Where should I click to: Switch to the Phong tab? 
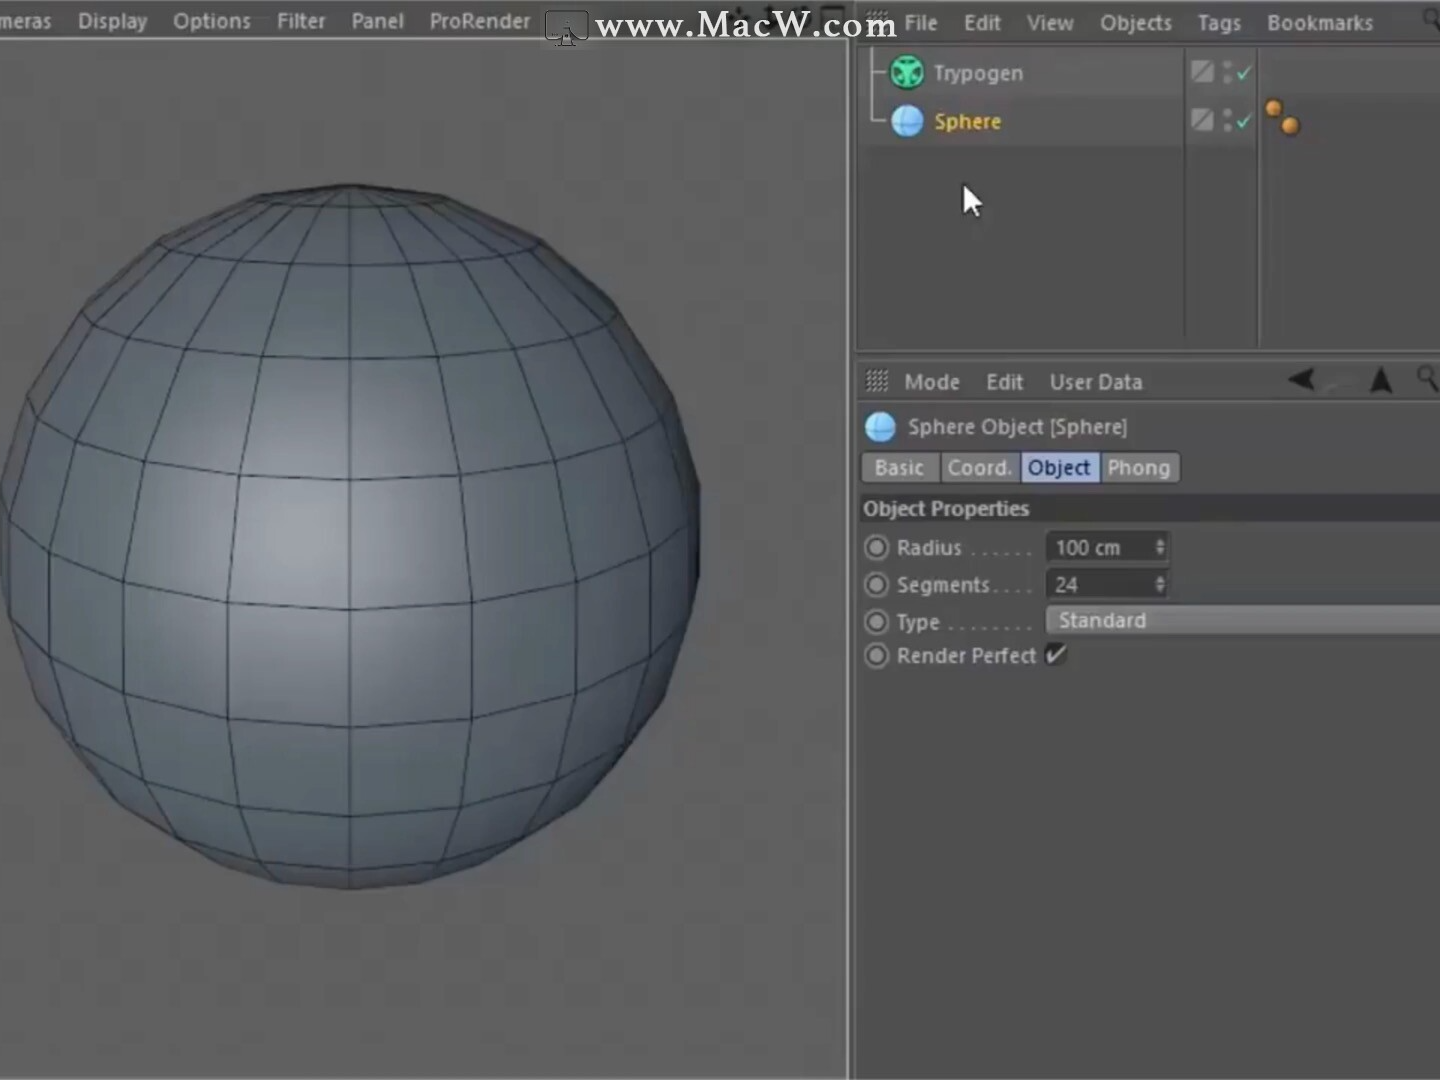(1139, 467)
